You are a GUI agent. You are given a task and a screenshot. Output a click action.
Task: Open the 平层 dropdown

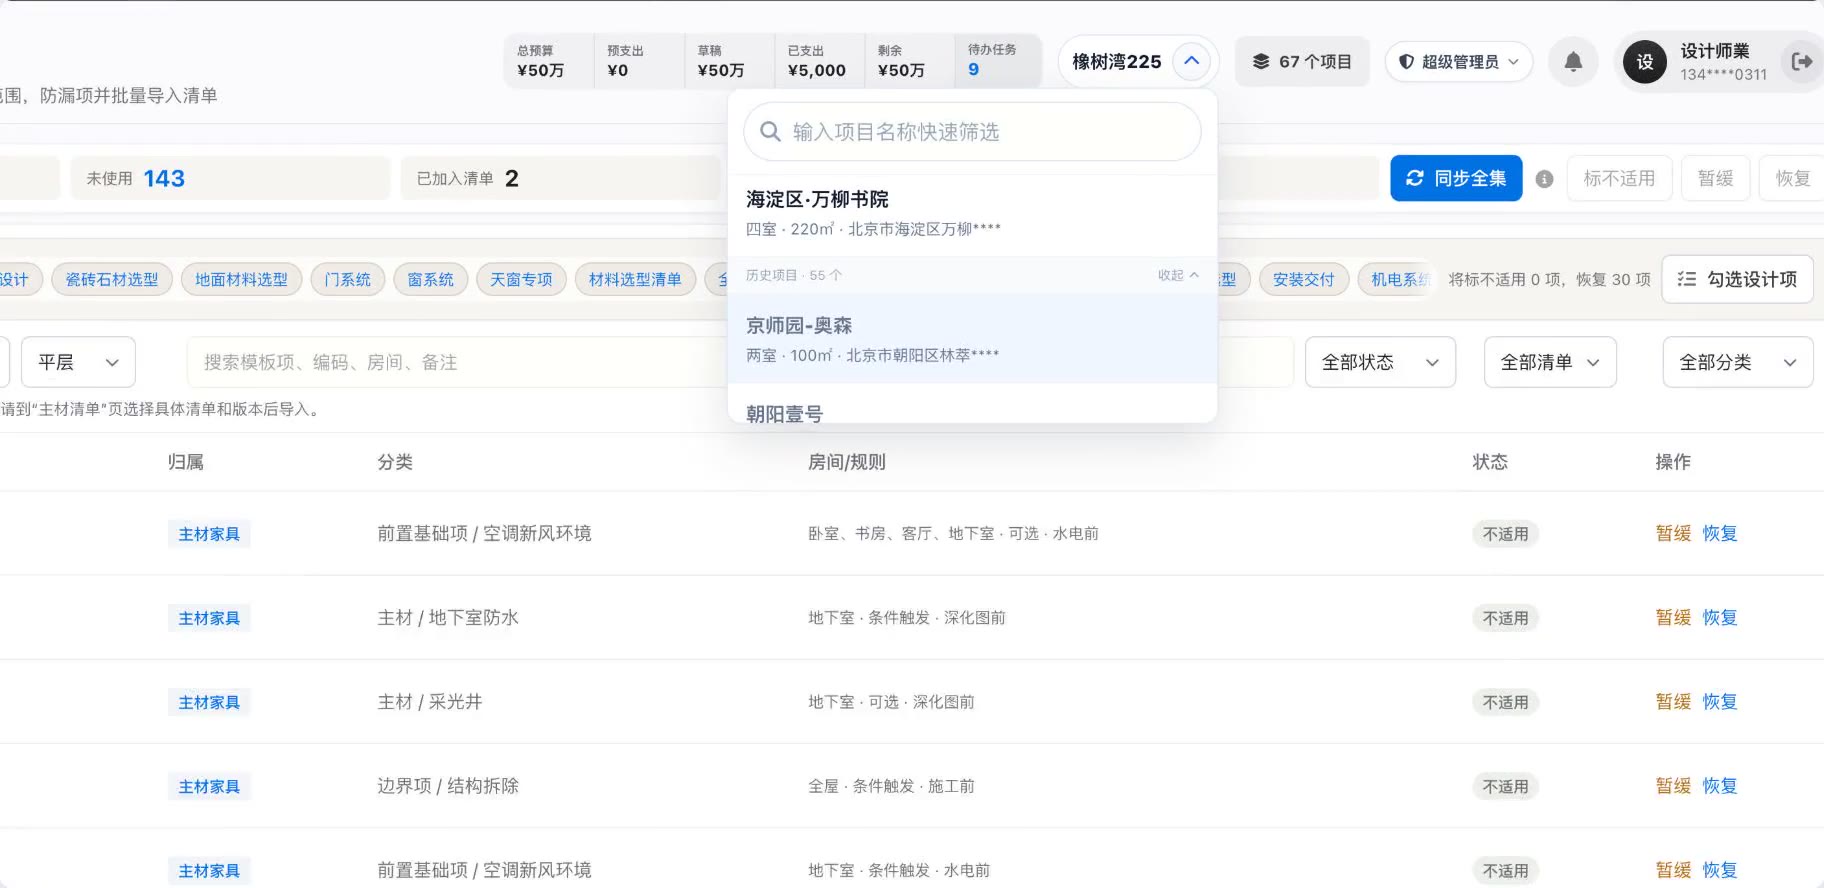78,362
